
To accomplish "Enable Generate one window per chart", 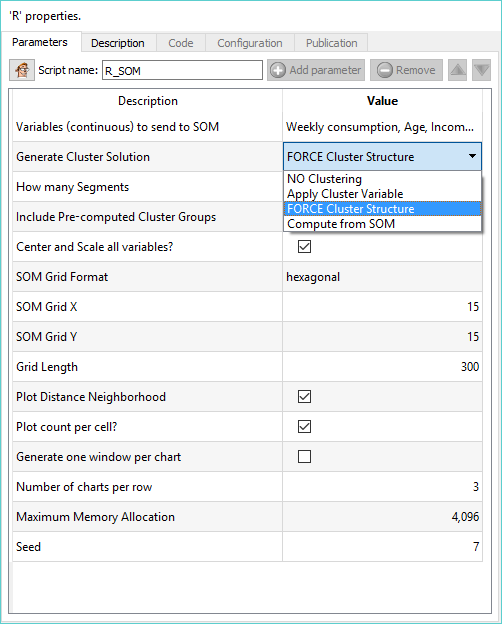I will [304, 456].
